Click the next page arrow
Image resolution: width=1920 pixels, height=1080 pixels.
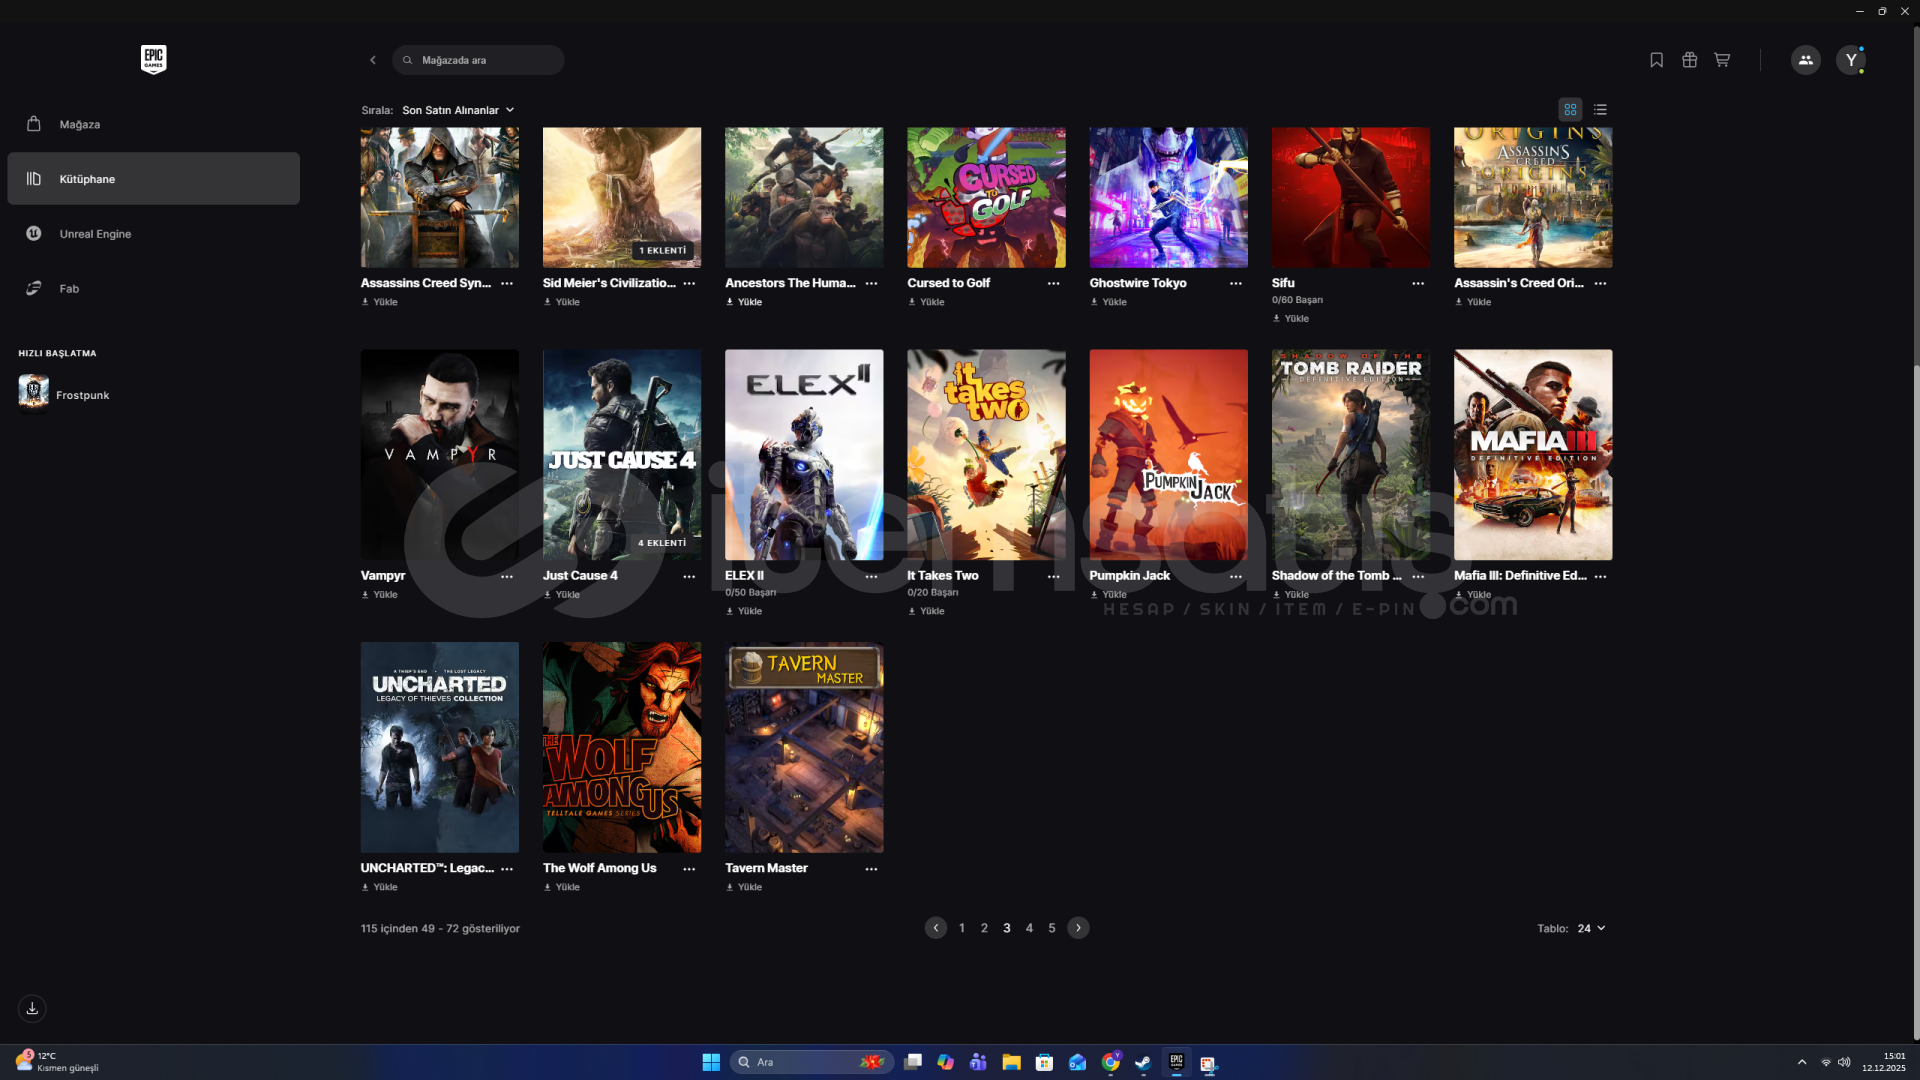point(1078,928)
